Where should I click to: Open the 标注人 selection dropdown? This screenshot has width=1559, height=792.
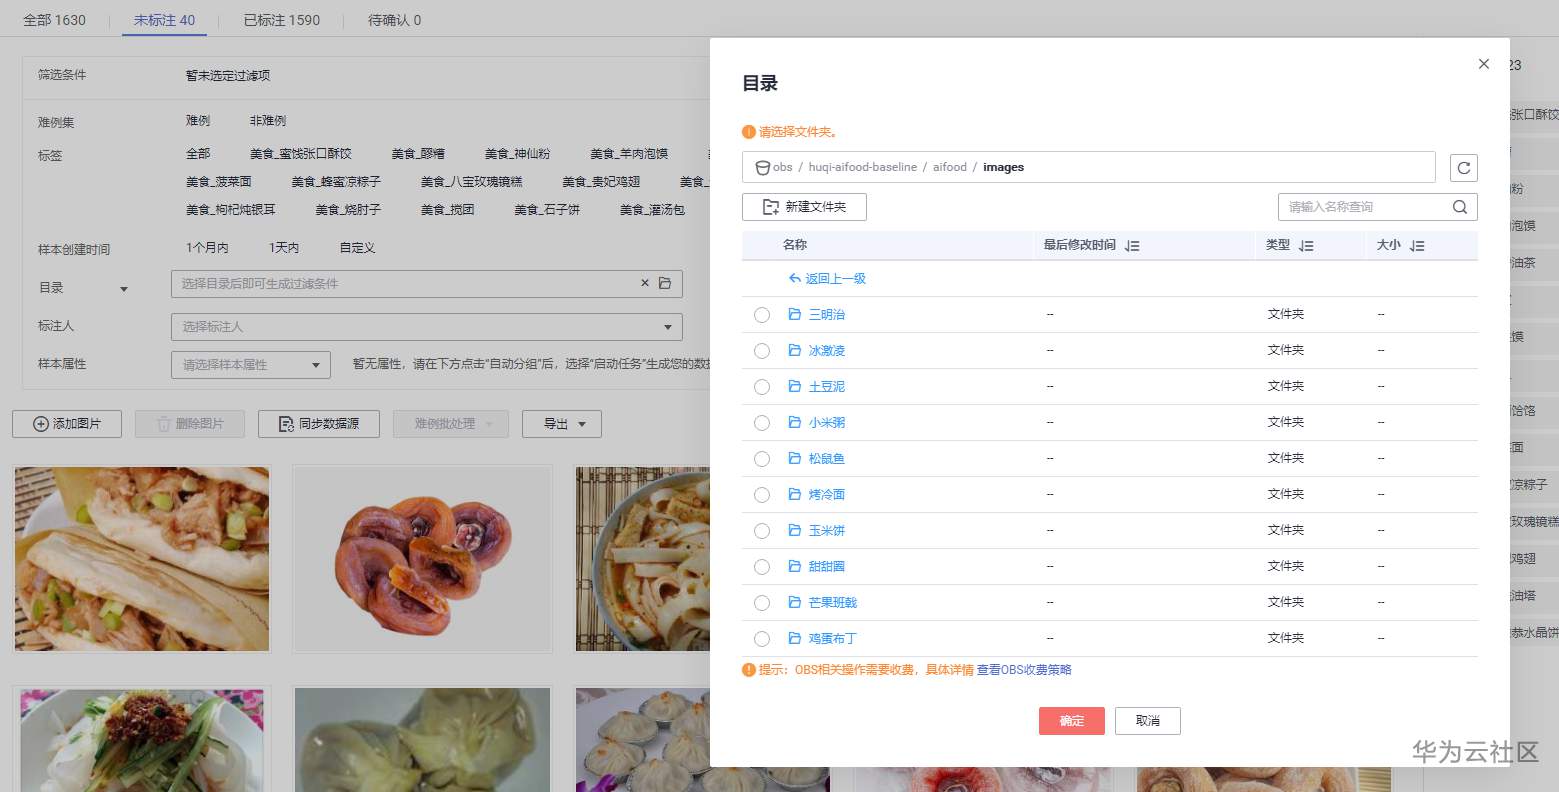427,327
